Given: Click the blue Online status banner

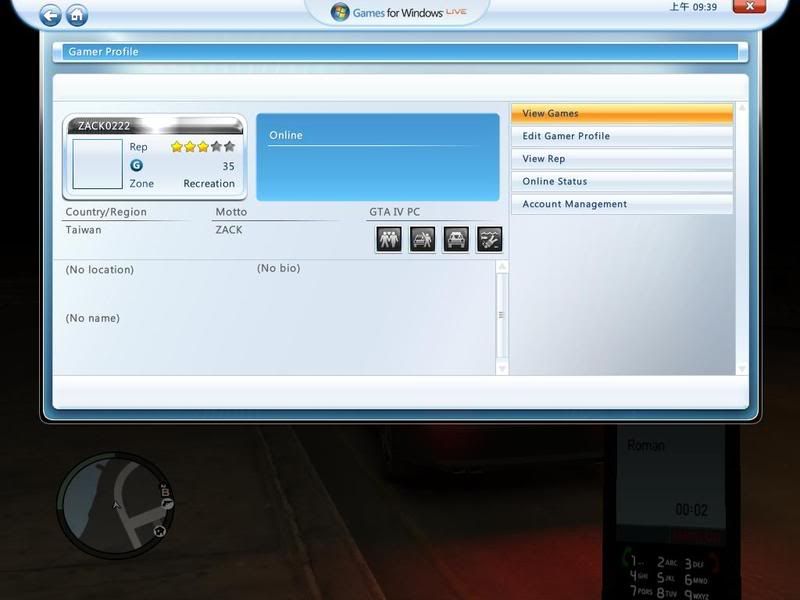Looking at the screenshot, I should tap(377, 157).
